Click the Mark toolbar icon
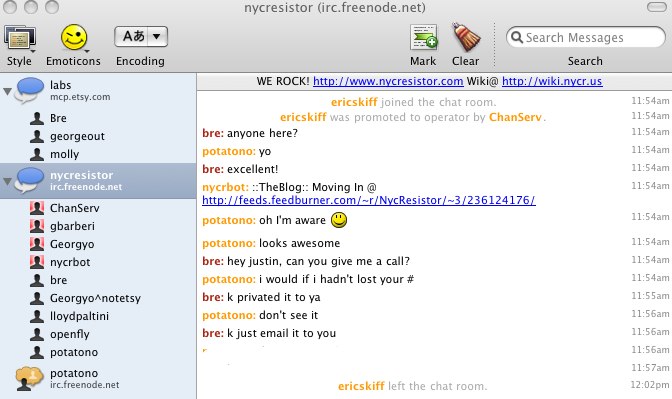The width and height of the screenshot is (672, 399). (x=423, y=38)
